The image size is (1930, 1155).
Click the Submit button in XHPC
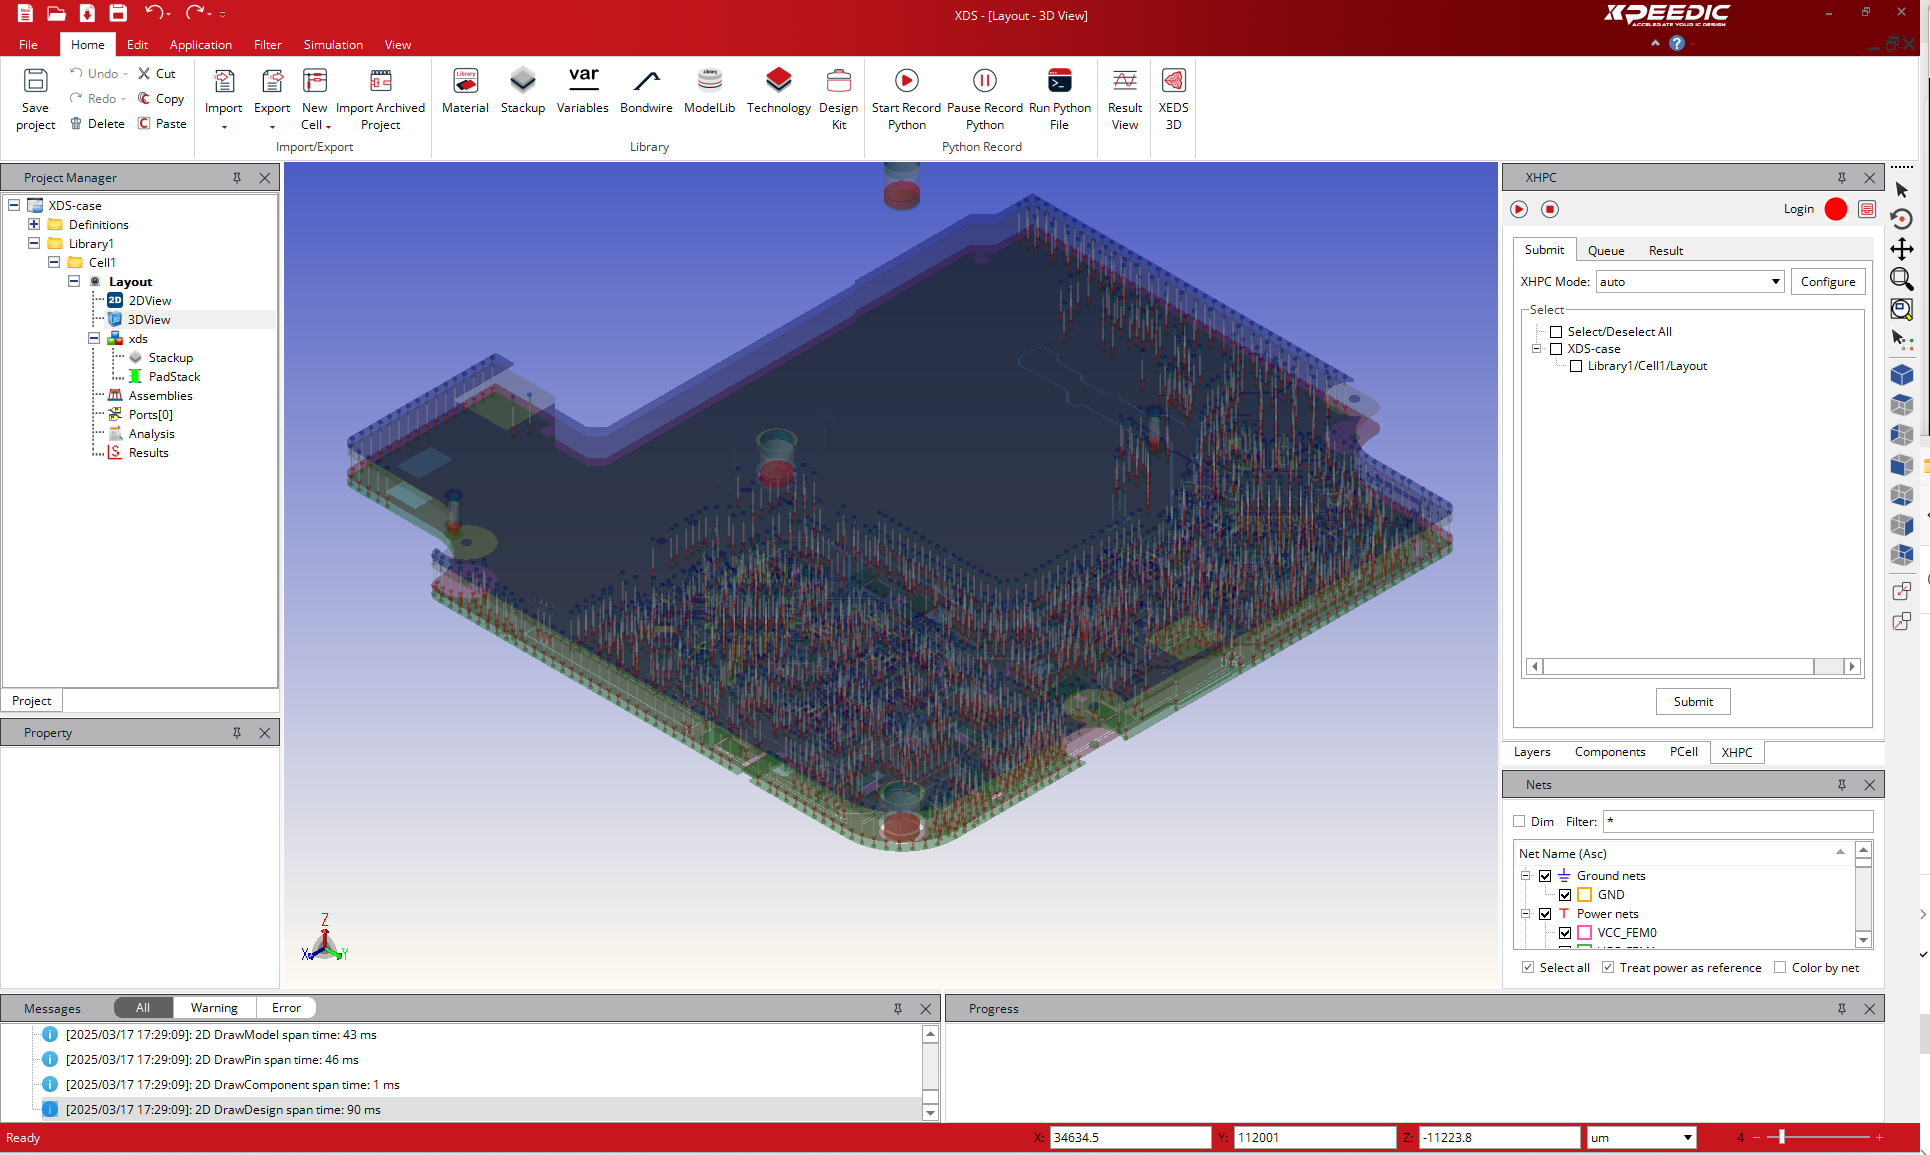(1693, 701)
